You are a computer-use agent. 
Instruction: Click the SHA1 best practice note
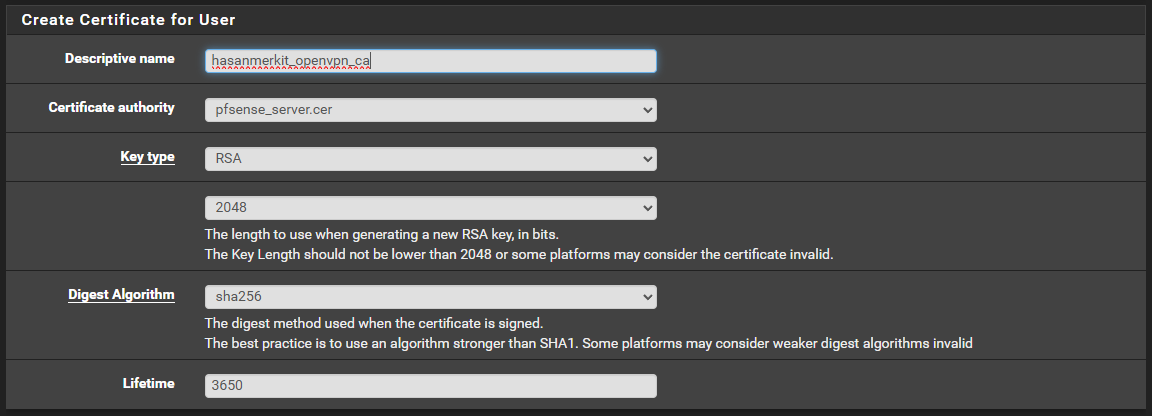point(588,343)
